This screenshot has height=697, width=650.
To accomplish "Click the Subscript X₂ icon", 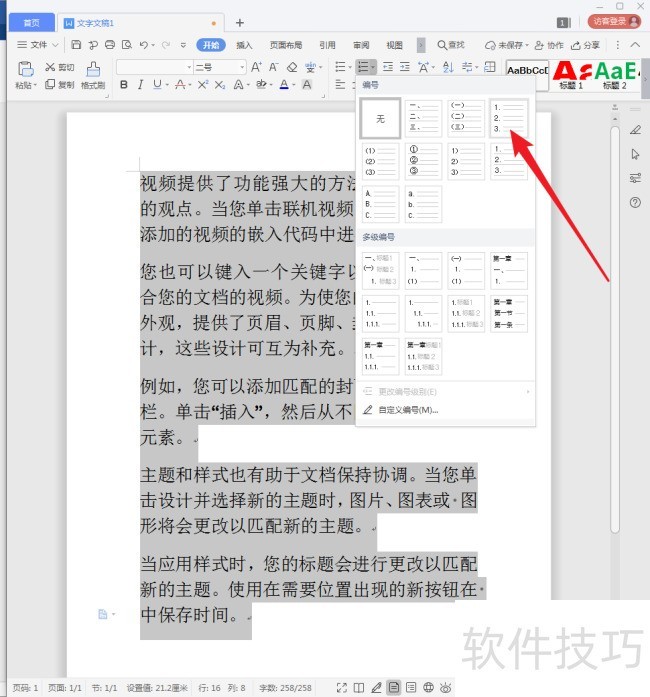I will 220,84.
